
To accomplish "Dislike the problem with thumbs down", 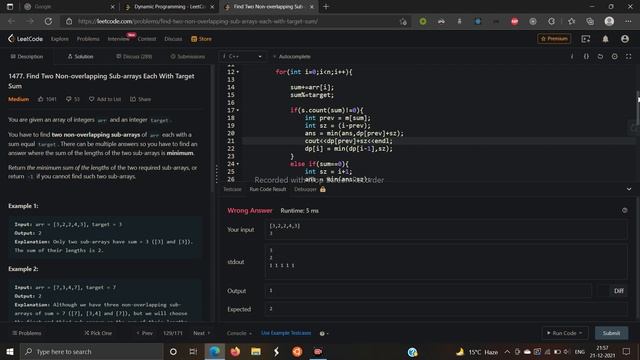I will pyautogui.click(x=69, y=99).
